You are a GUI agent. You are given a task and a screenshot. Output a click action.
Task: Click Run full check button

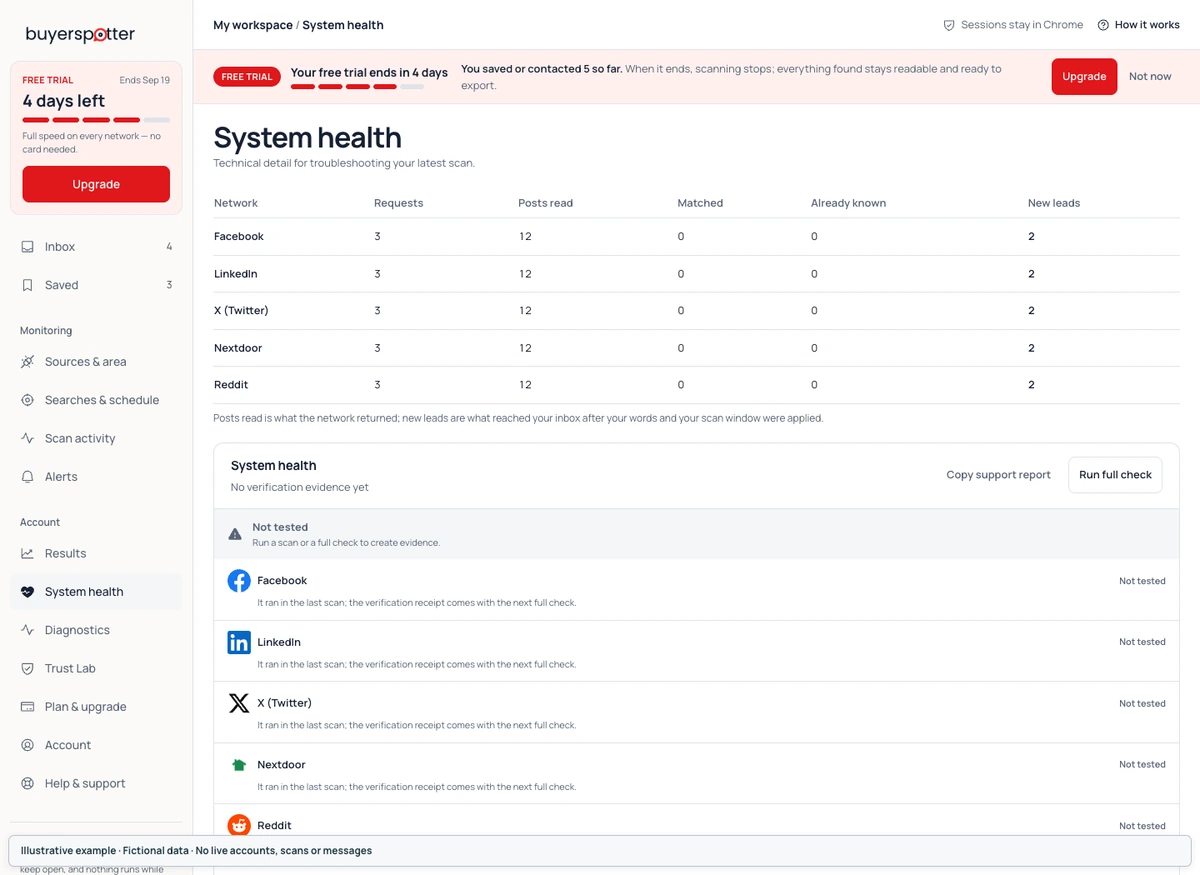[x=1115, y=475]
